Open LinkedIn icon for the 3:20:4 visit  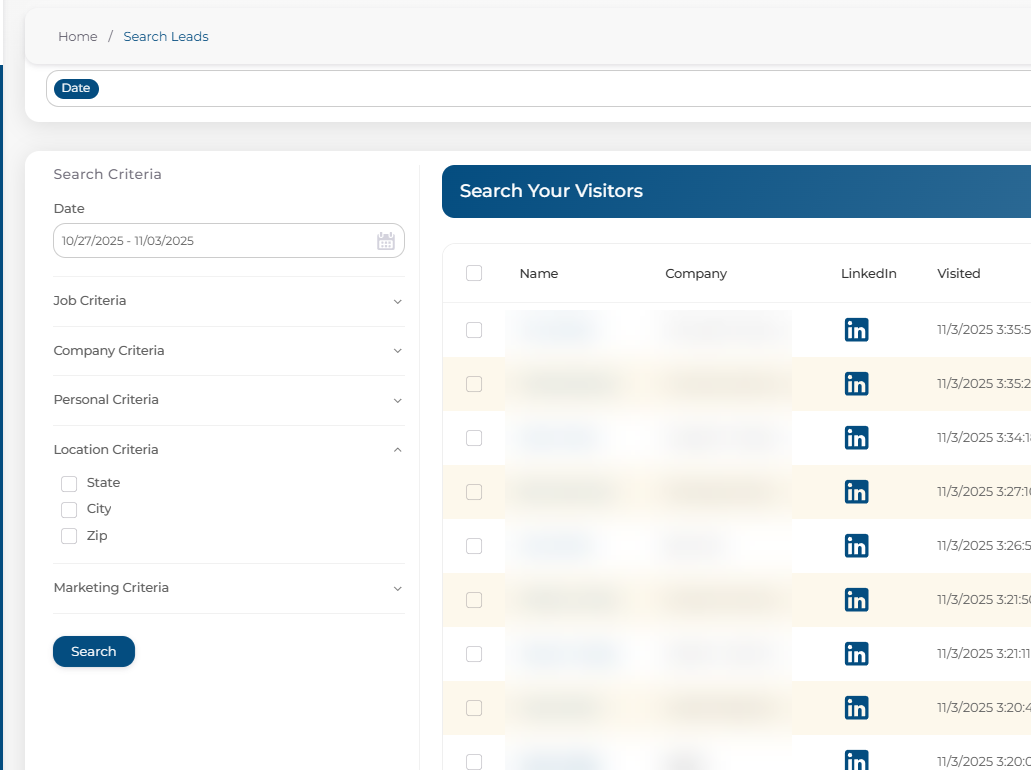click(x=856, y=708)
